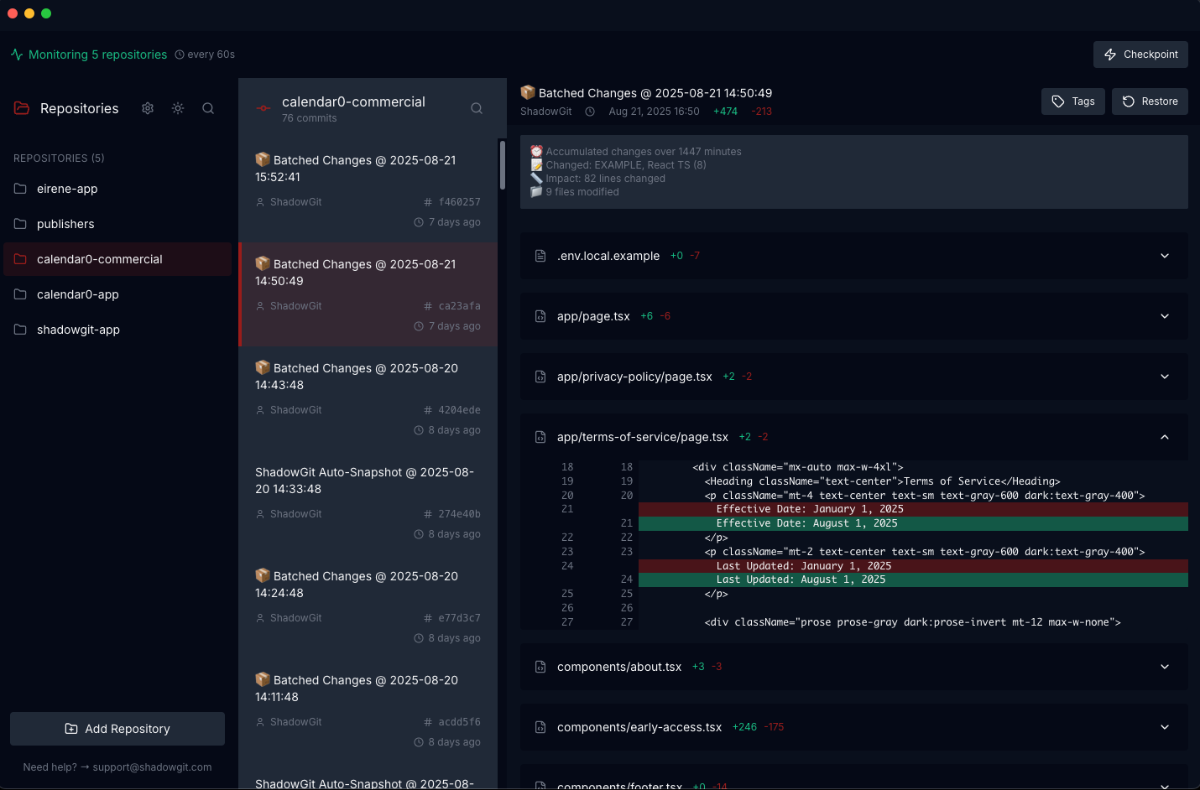Click the components/about.tsx file name
Screen dimensions: 1200x790
point(619,667)
